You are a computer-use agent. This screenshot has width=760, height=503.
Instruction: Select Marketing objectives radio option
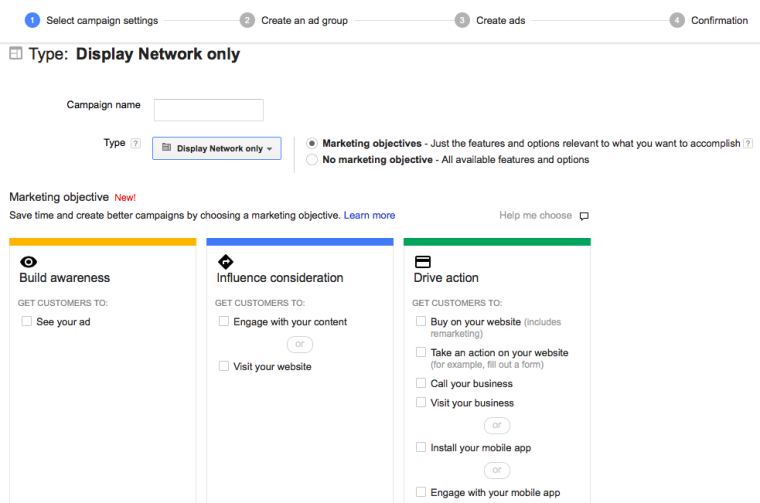click(x=312, y=144)
